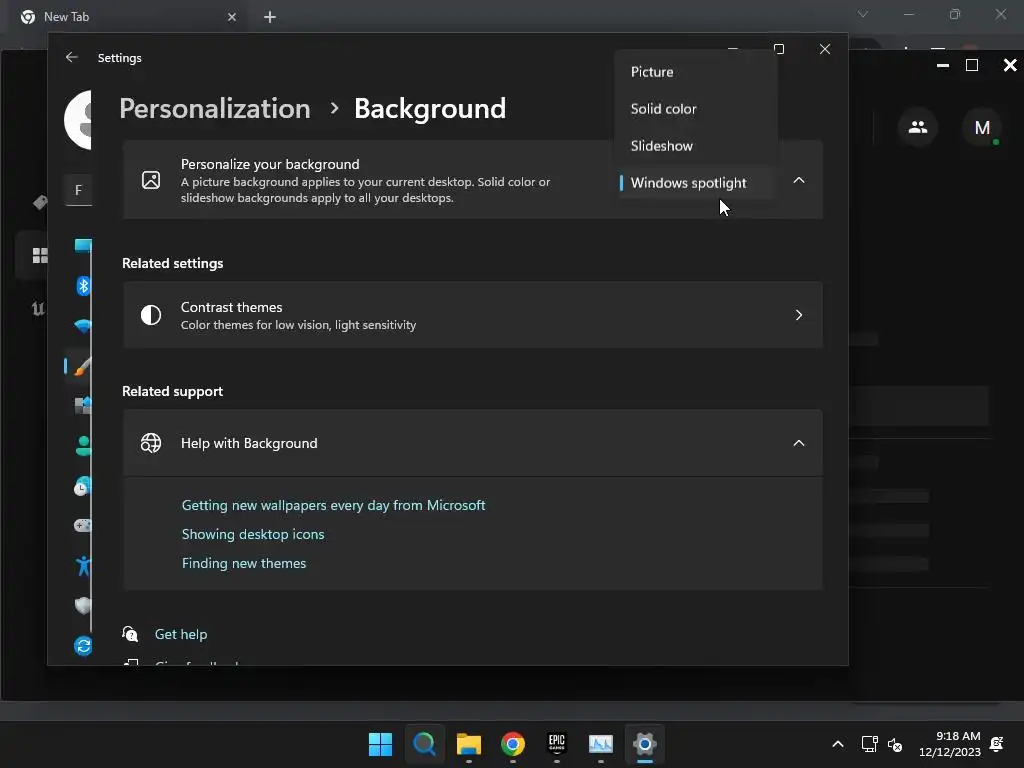1024x768 pixels.
Task: Open the friends icon in the Epic window
Action: coord(918,127)
